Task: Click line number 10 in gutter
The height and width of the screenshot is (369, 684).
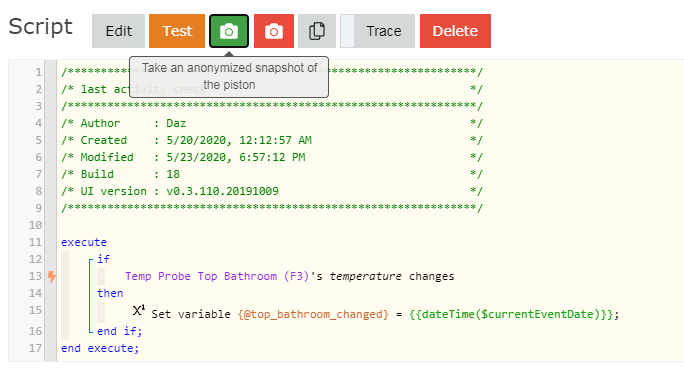Action: click(35, 225)
